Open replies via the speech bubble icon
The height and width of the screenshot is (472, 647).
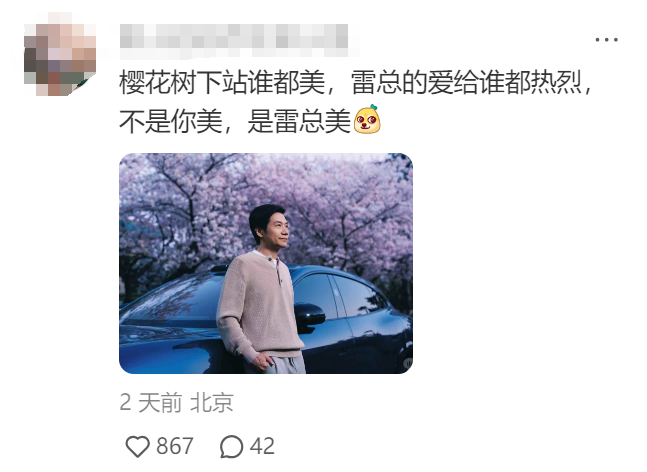231,446
